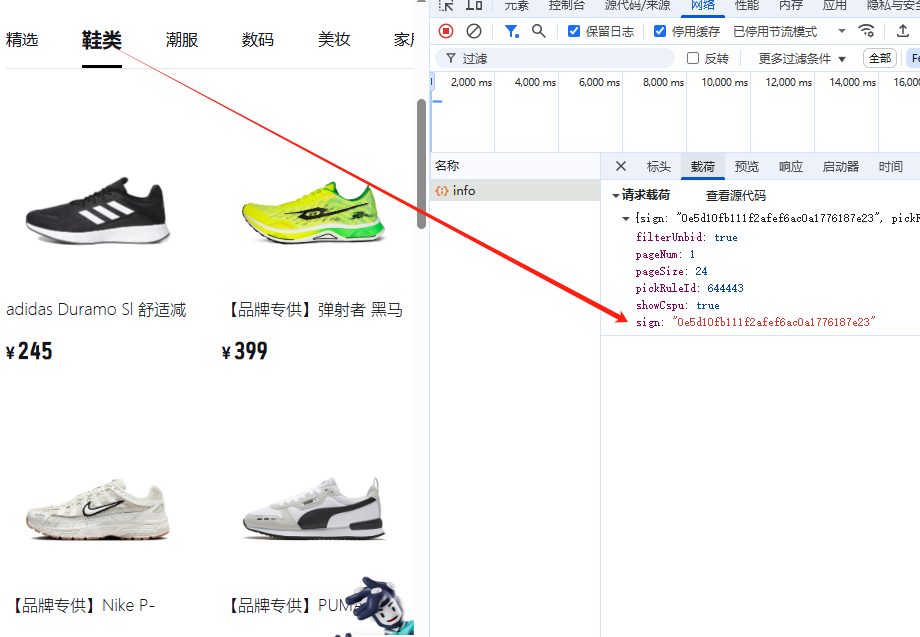Switch to 应用 DevTools tab
The width and height of the screenshot is (920, 637).
[x=834, y=5]
